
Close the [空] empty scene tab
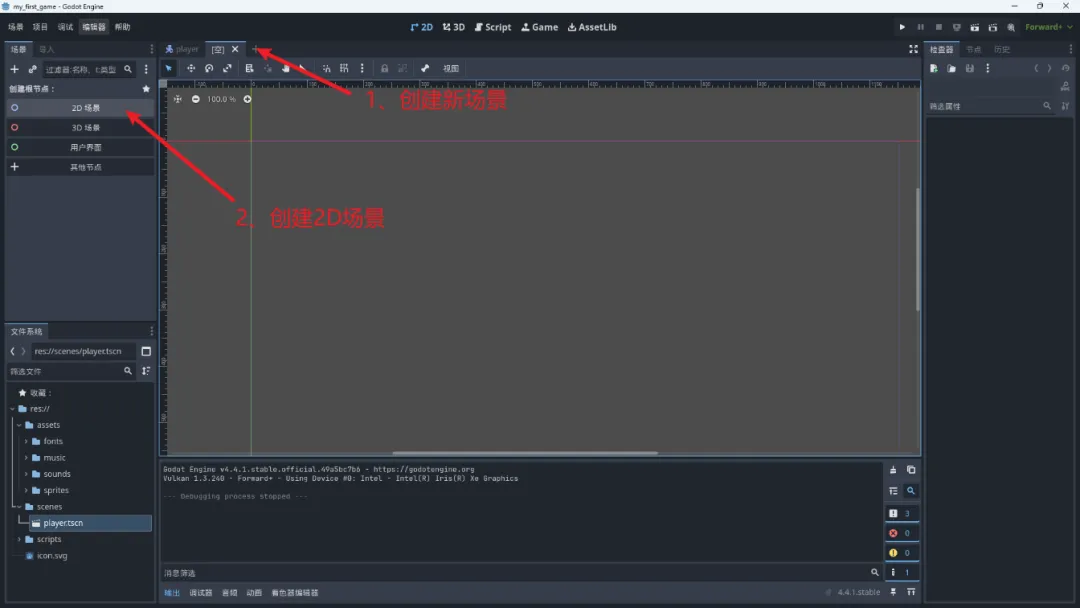coord(235,49)
